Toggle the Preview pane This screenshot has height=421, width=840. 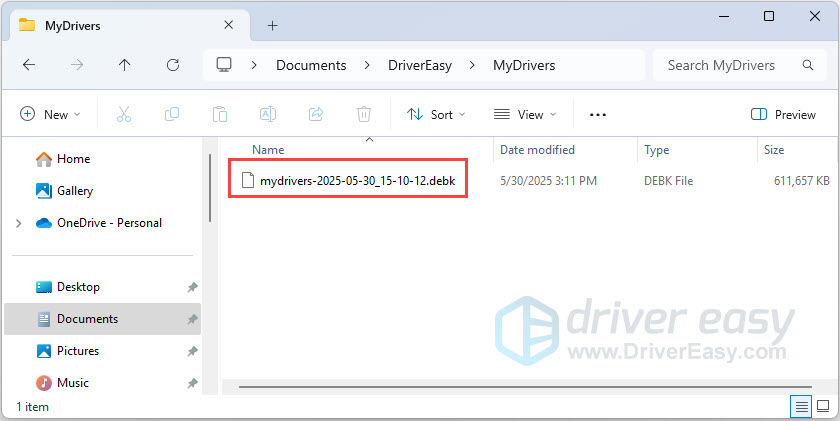click(783, 115)
